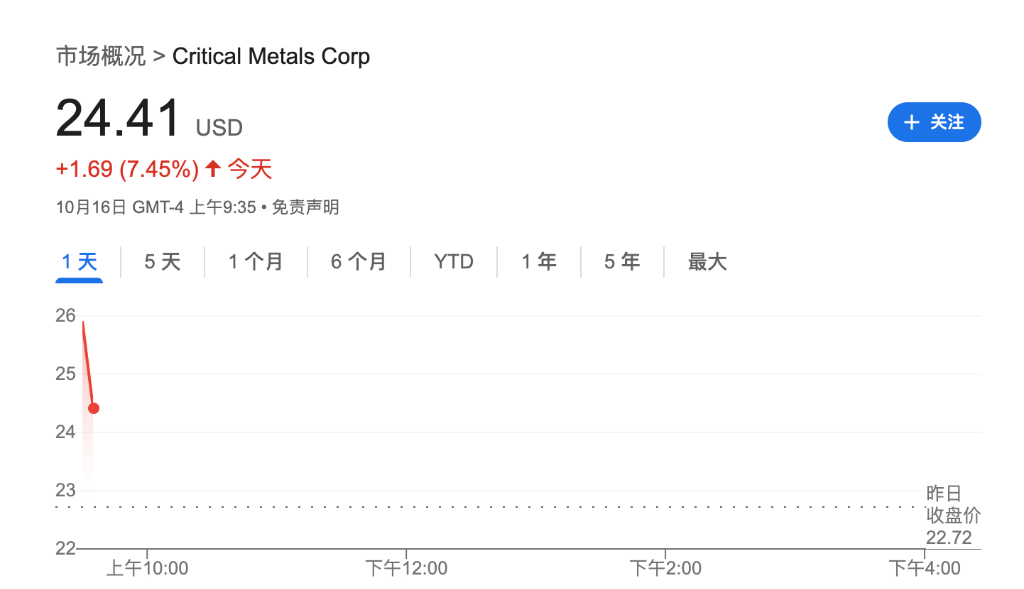This screenshot has height=589, width=1024.
Task: Switch to the 5 天 chart tab
Action: [163, 262]
